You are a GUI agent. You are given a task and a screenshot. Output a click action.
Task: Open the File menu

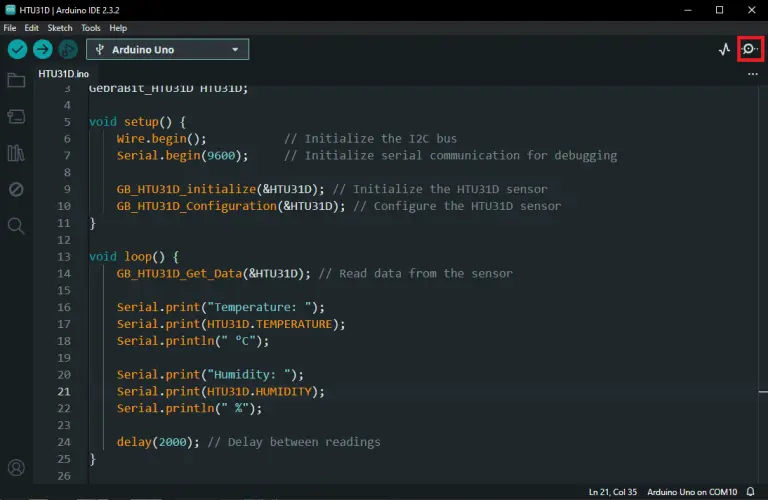pyautogui.click(x=10, y=28)
